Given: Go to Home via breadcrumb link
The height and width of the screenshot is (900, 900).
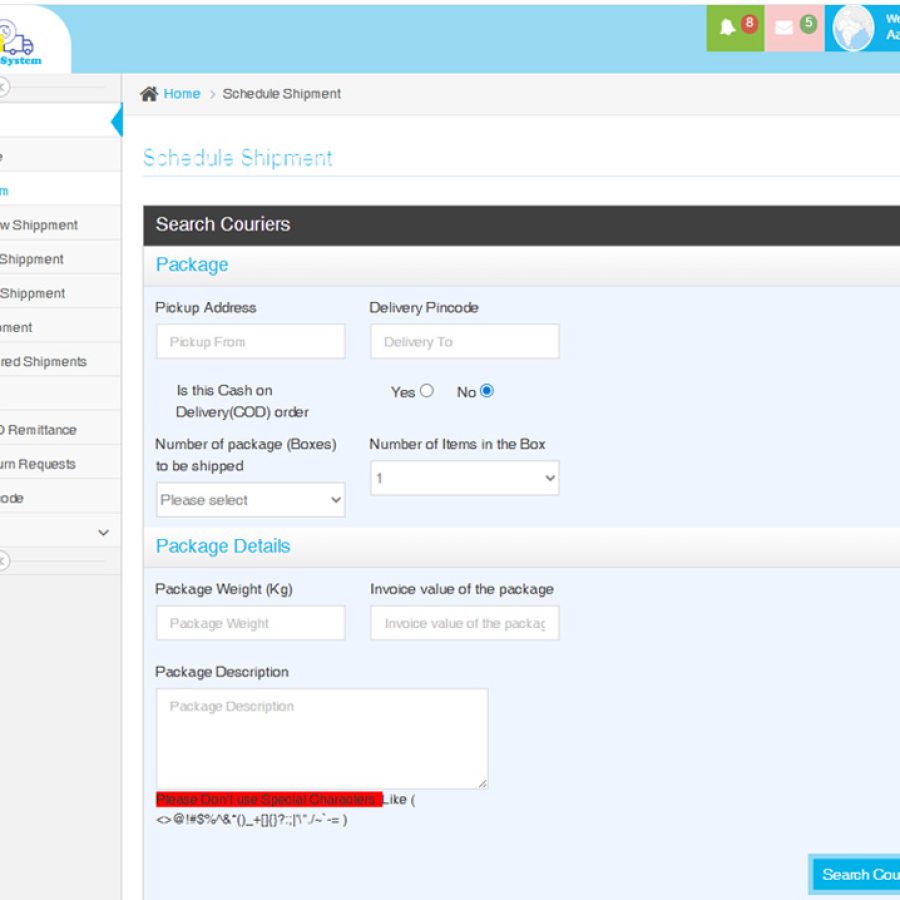Looking at the screenshot, I should tap(182, 94).
